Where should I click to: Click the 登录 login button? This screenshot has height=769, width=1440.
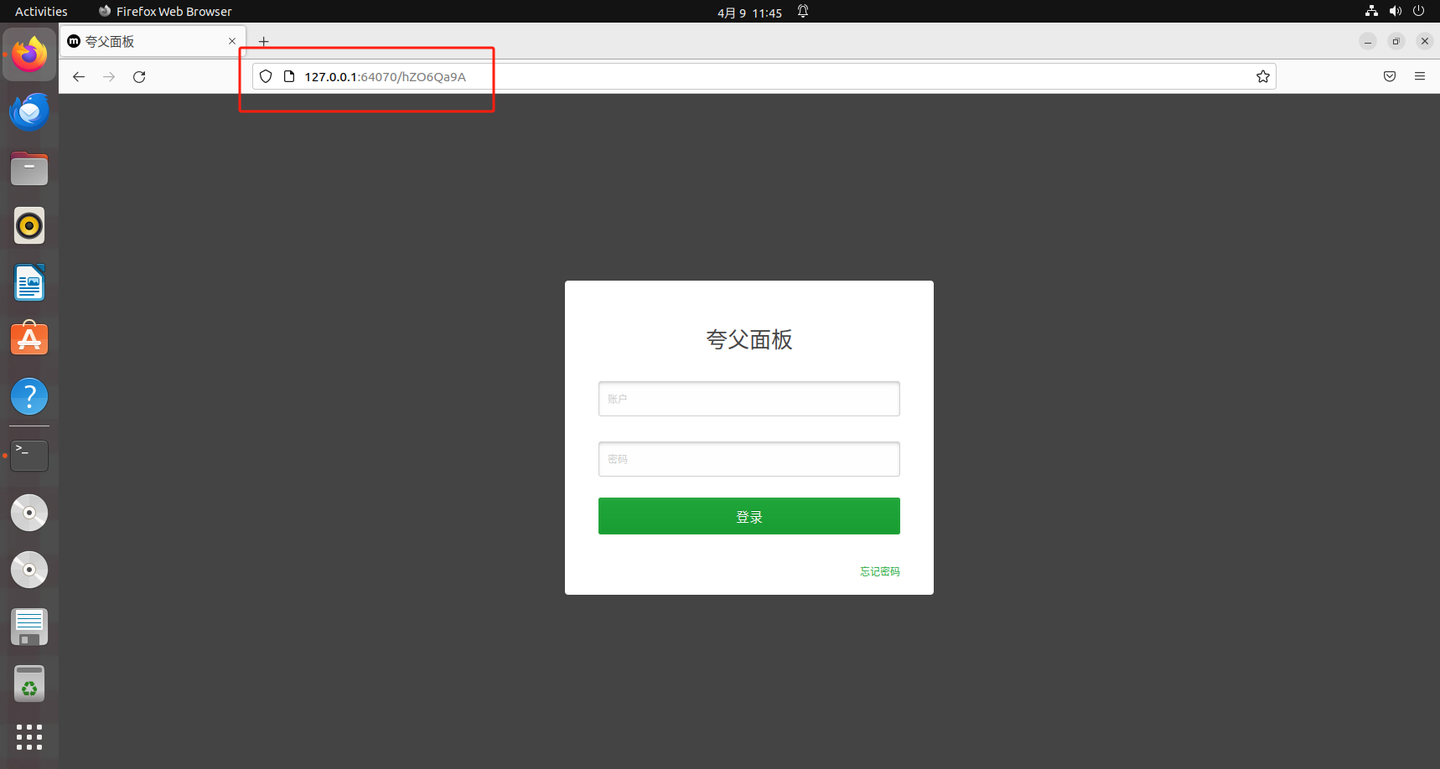(x=748, y=515)
